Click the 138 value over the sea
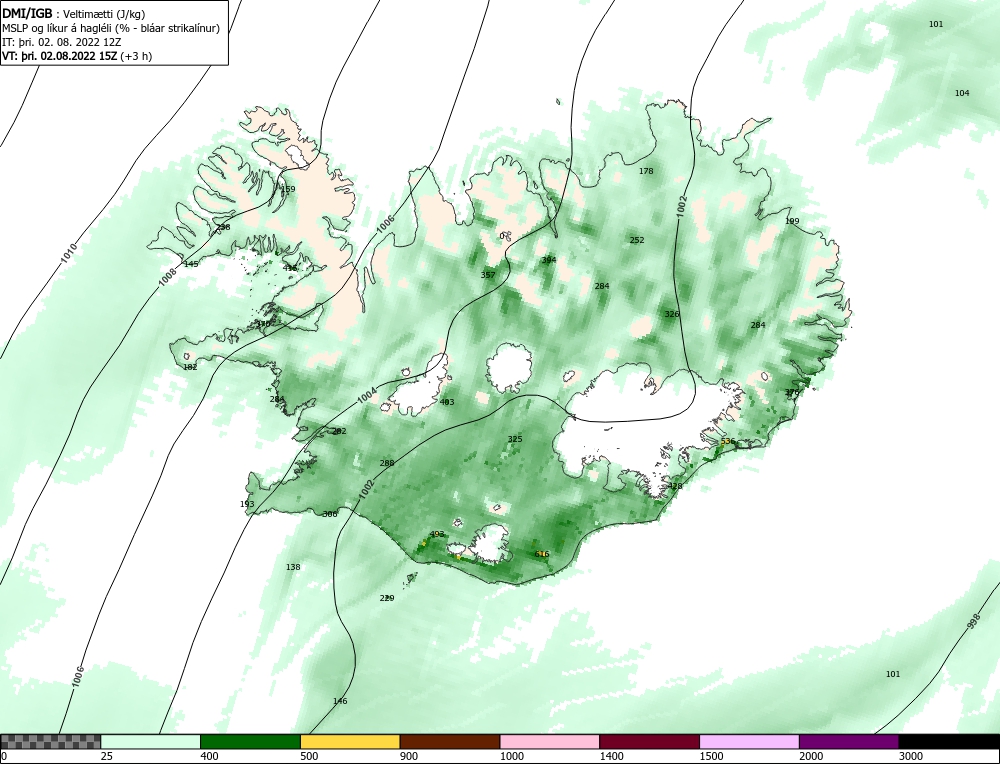 click(293, 567)
